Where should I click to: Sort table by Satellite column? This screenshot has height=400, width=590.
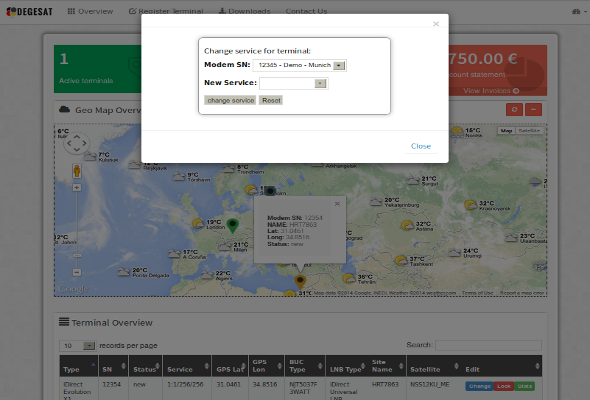click(434, 366)
